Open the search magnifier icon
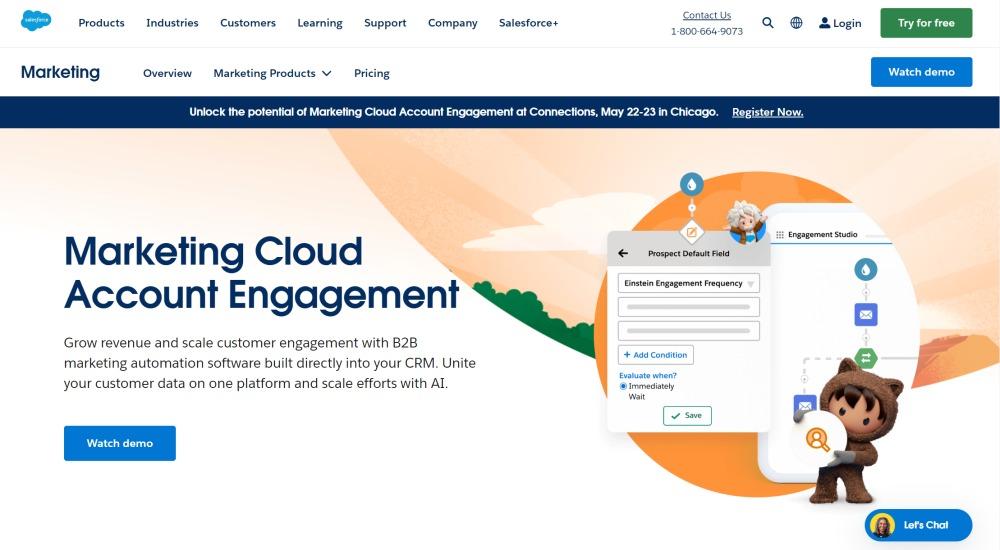 (x=768, y=23)
